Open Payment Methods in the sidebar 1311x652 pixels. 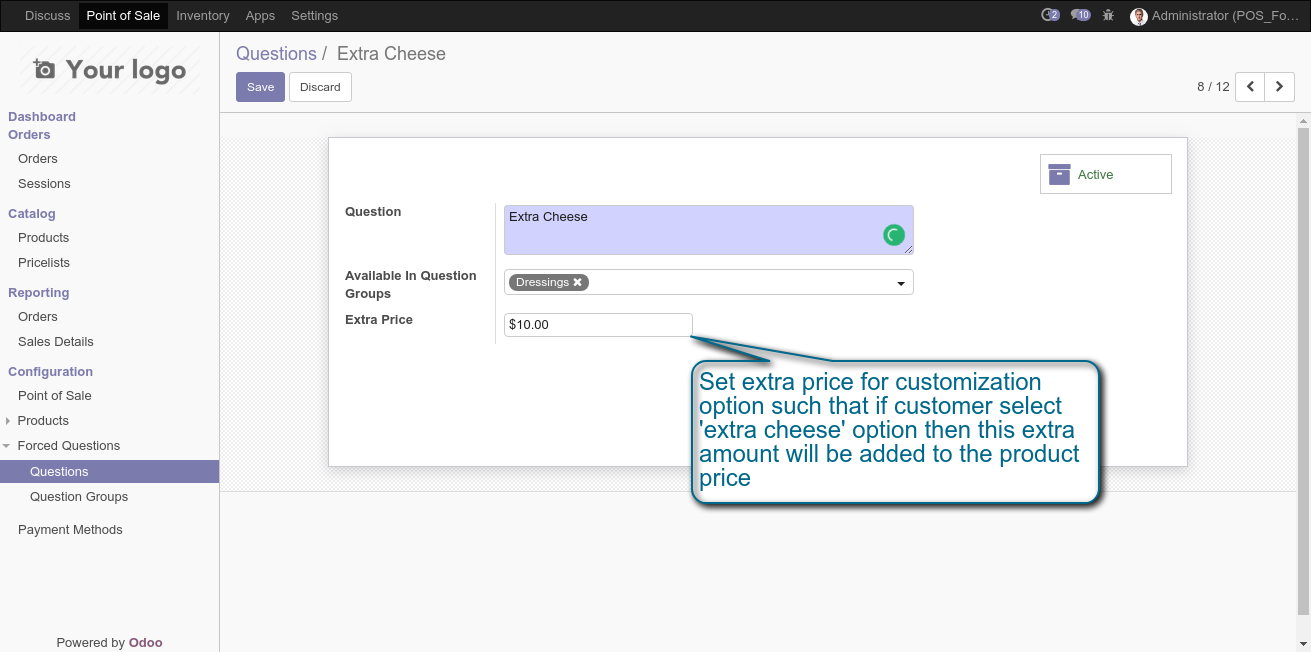coord(70,530)
